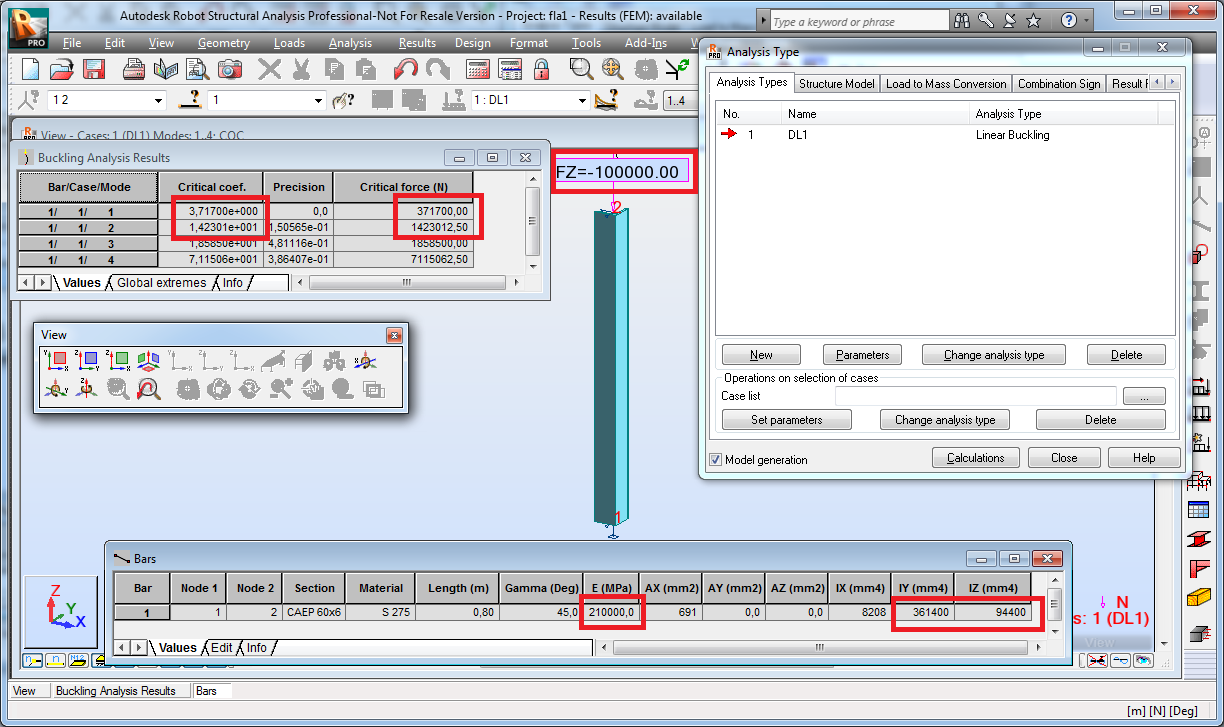The height and width of the screenshot is (727, 1224).
Task: Click the Set parameters button
Action: click(x=787, y=420)
